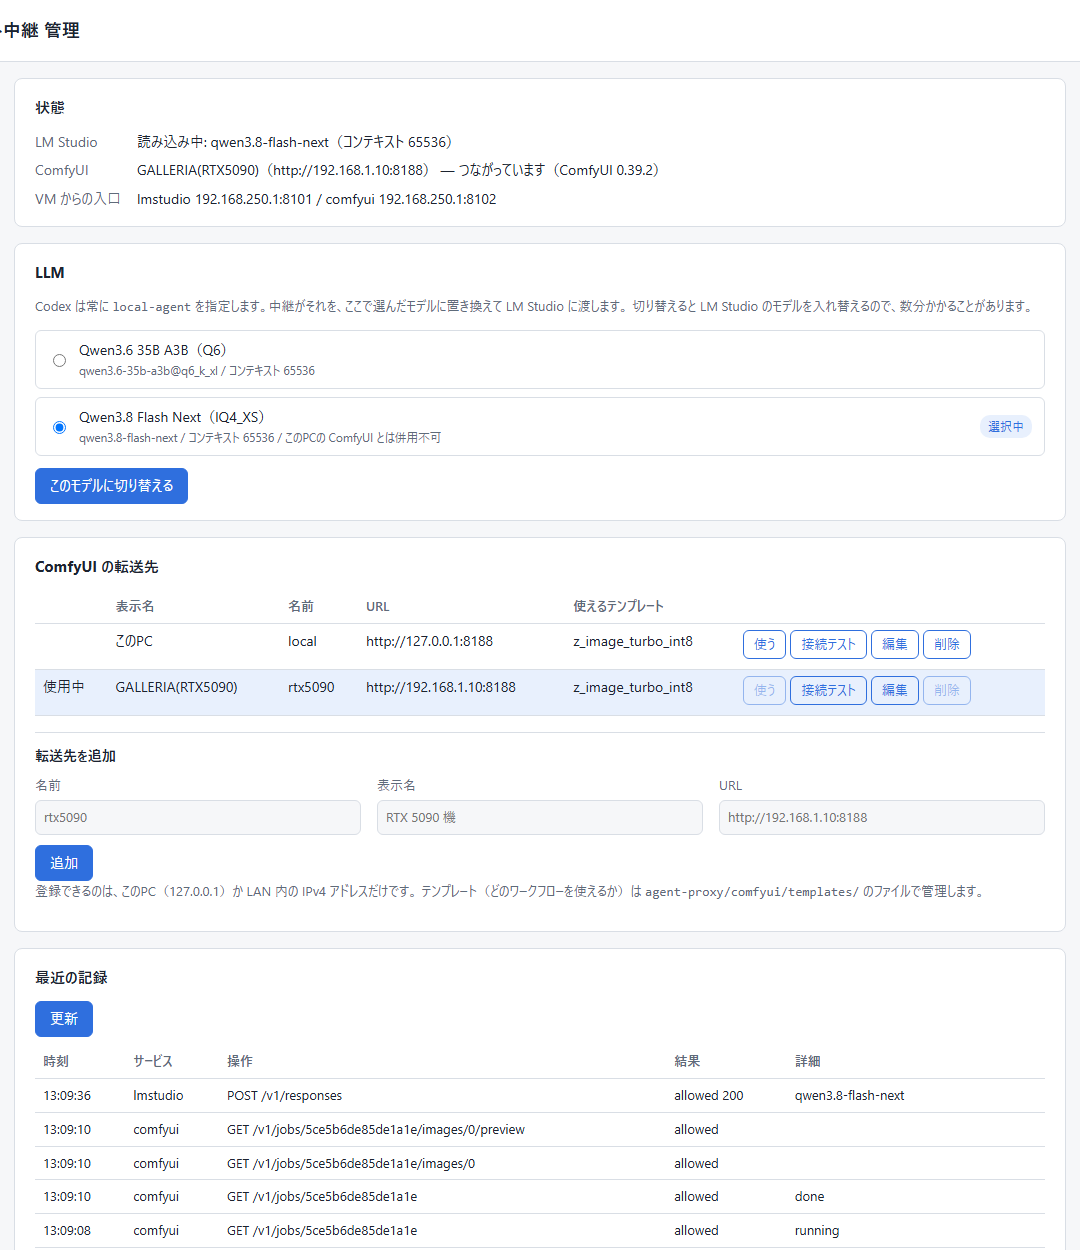This screenshot has height=1250, width=1080.
Task: Click the POST /v1/responses log entry
Action: [284, 1096]
